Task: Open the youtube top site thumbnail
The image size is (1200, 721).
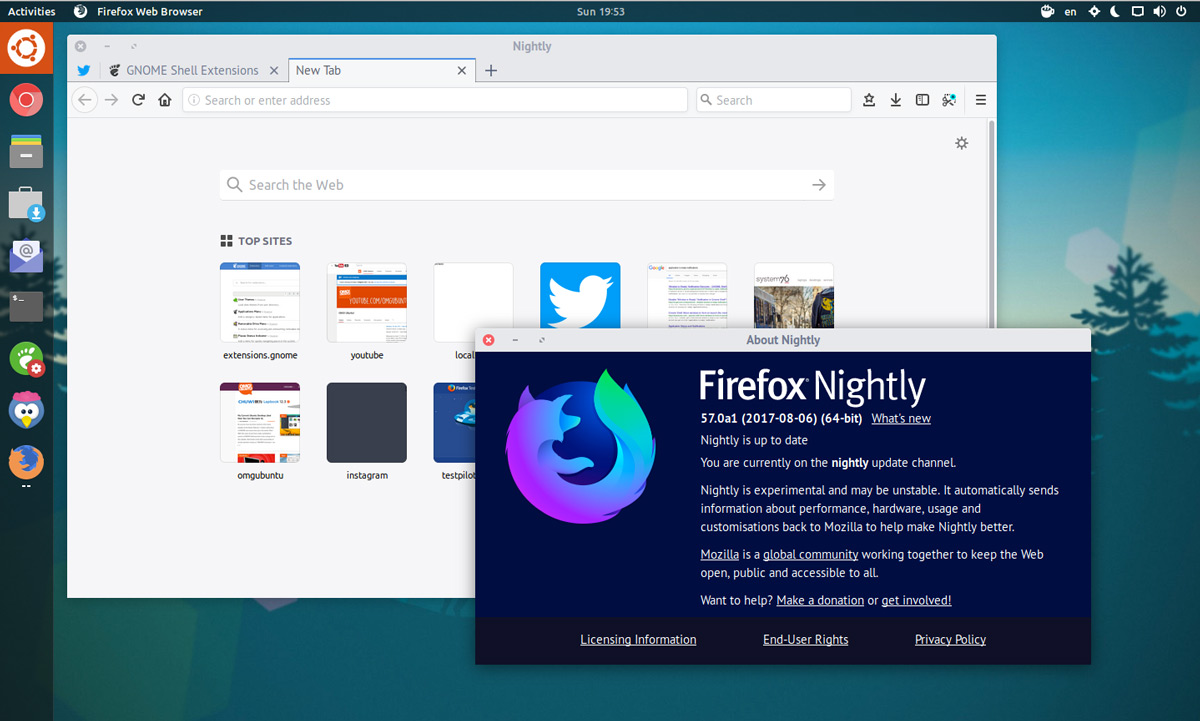Action: click(x=367, y=302)
